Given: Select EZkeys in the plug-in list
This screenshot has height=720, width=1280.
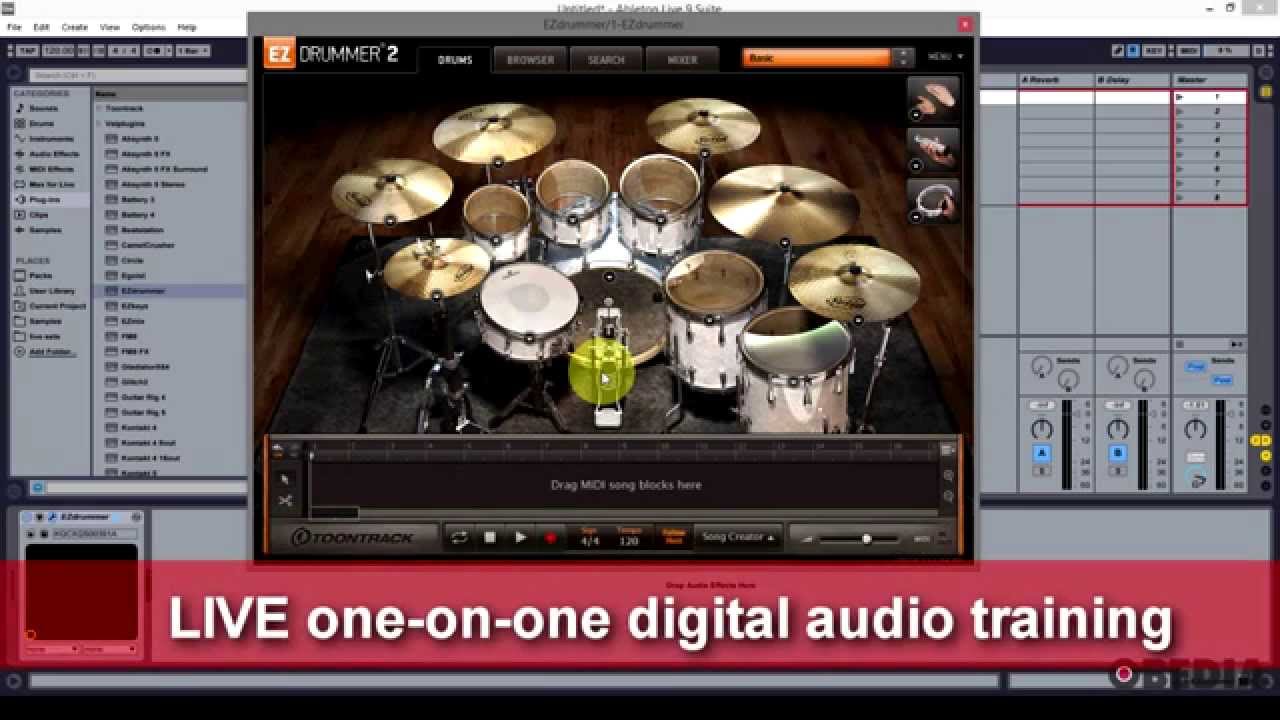Looking at the screenshot, I should coord(135,306).
